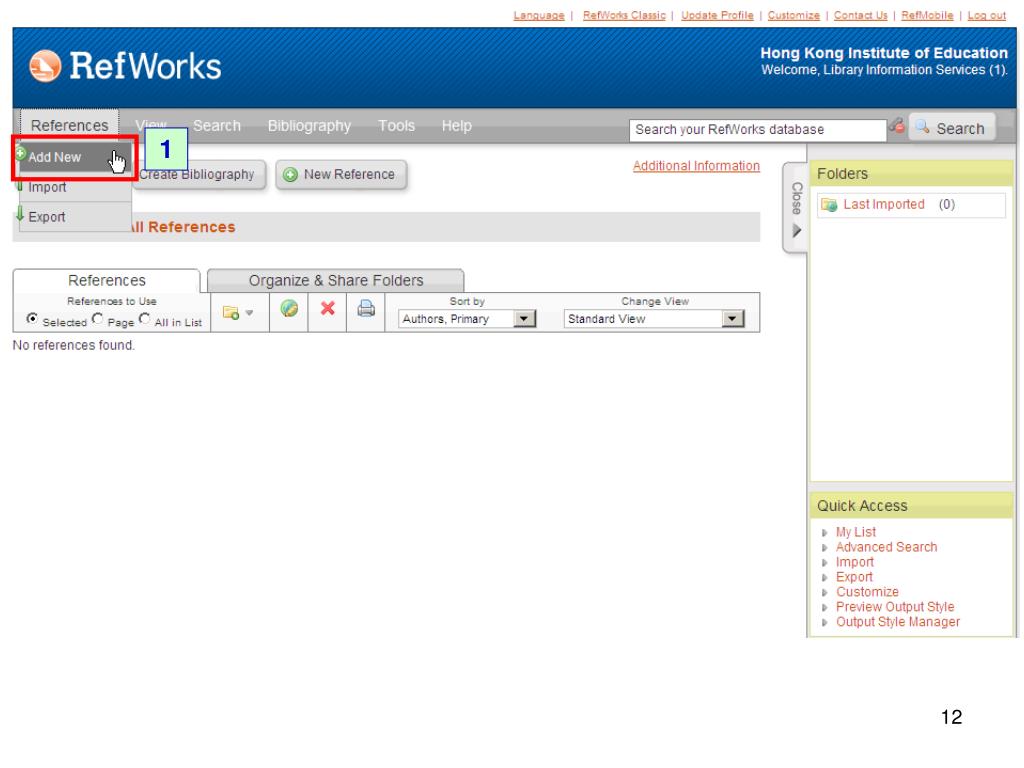Switch to Organize & Share Folders tab
The height and width of the screenshot is (768, 1024).
[x=336, y=281]
